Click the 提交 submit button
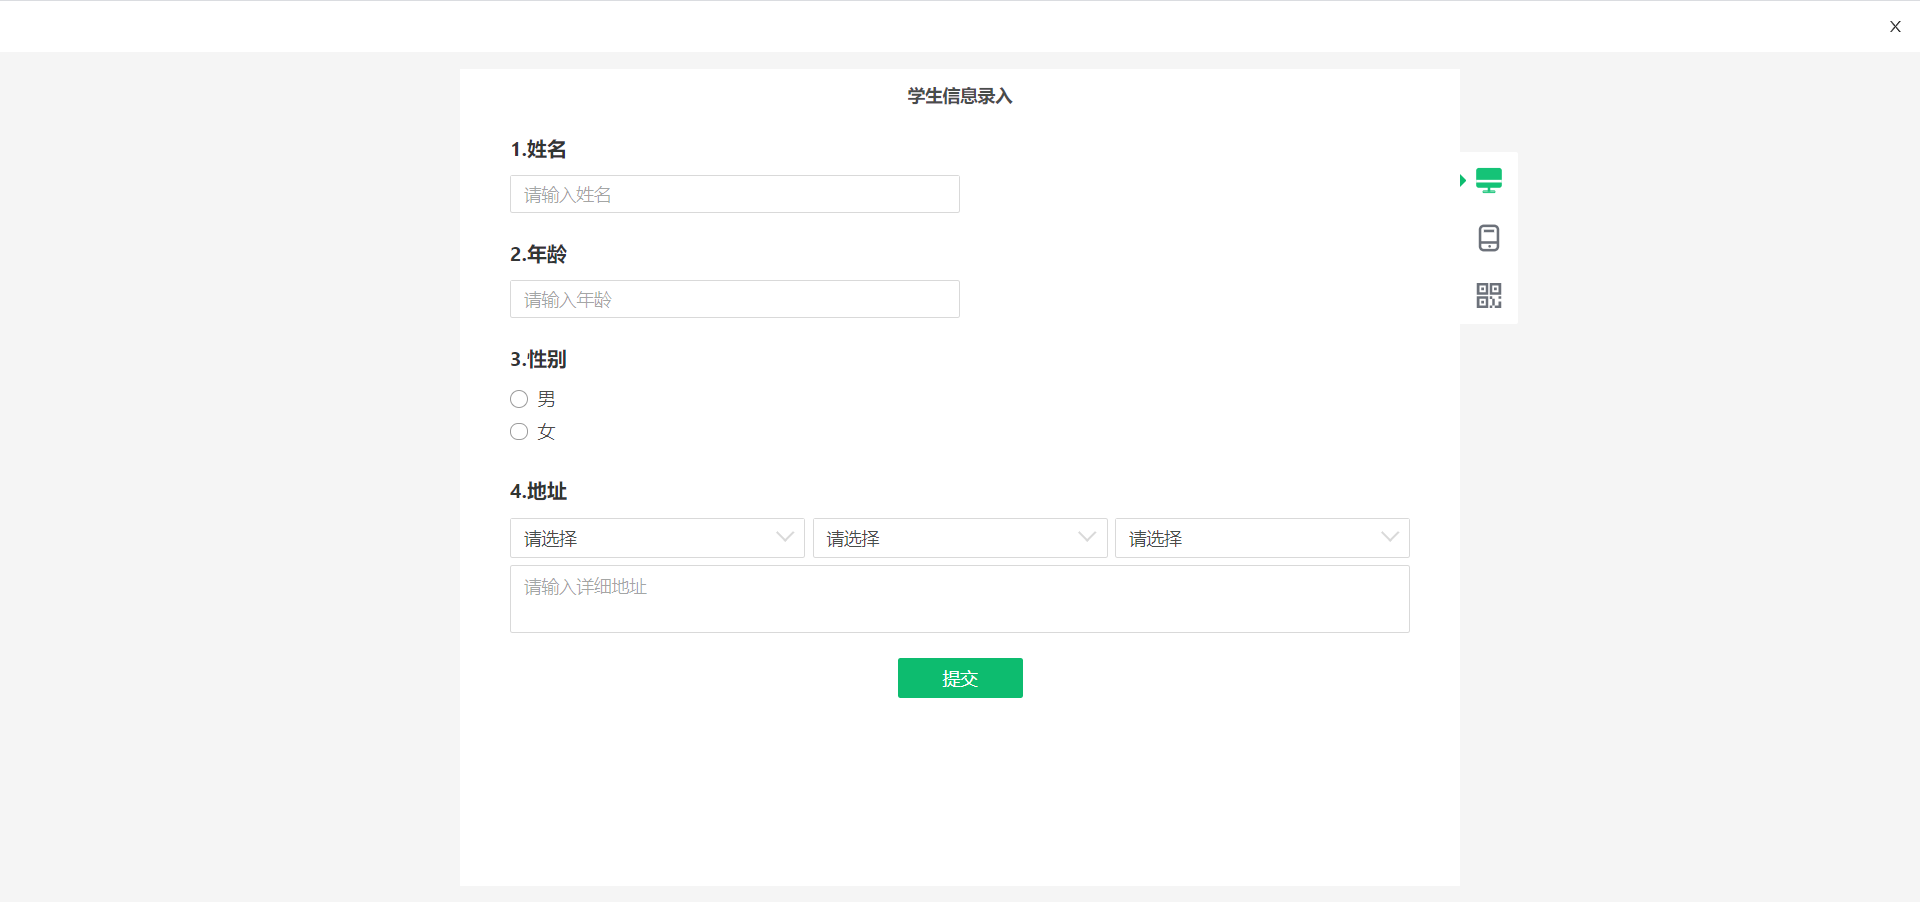The height and width of the screenshot is (902, 1920). click(x=960, y=678)
